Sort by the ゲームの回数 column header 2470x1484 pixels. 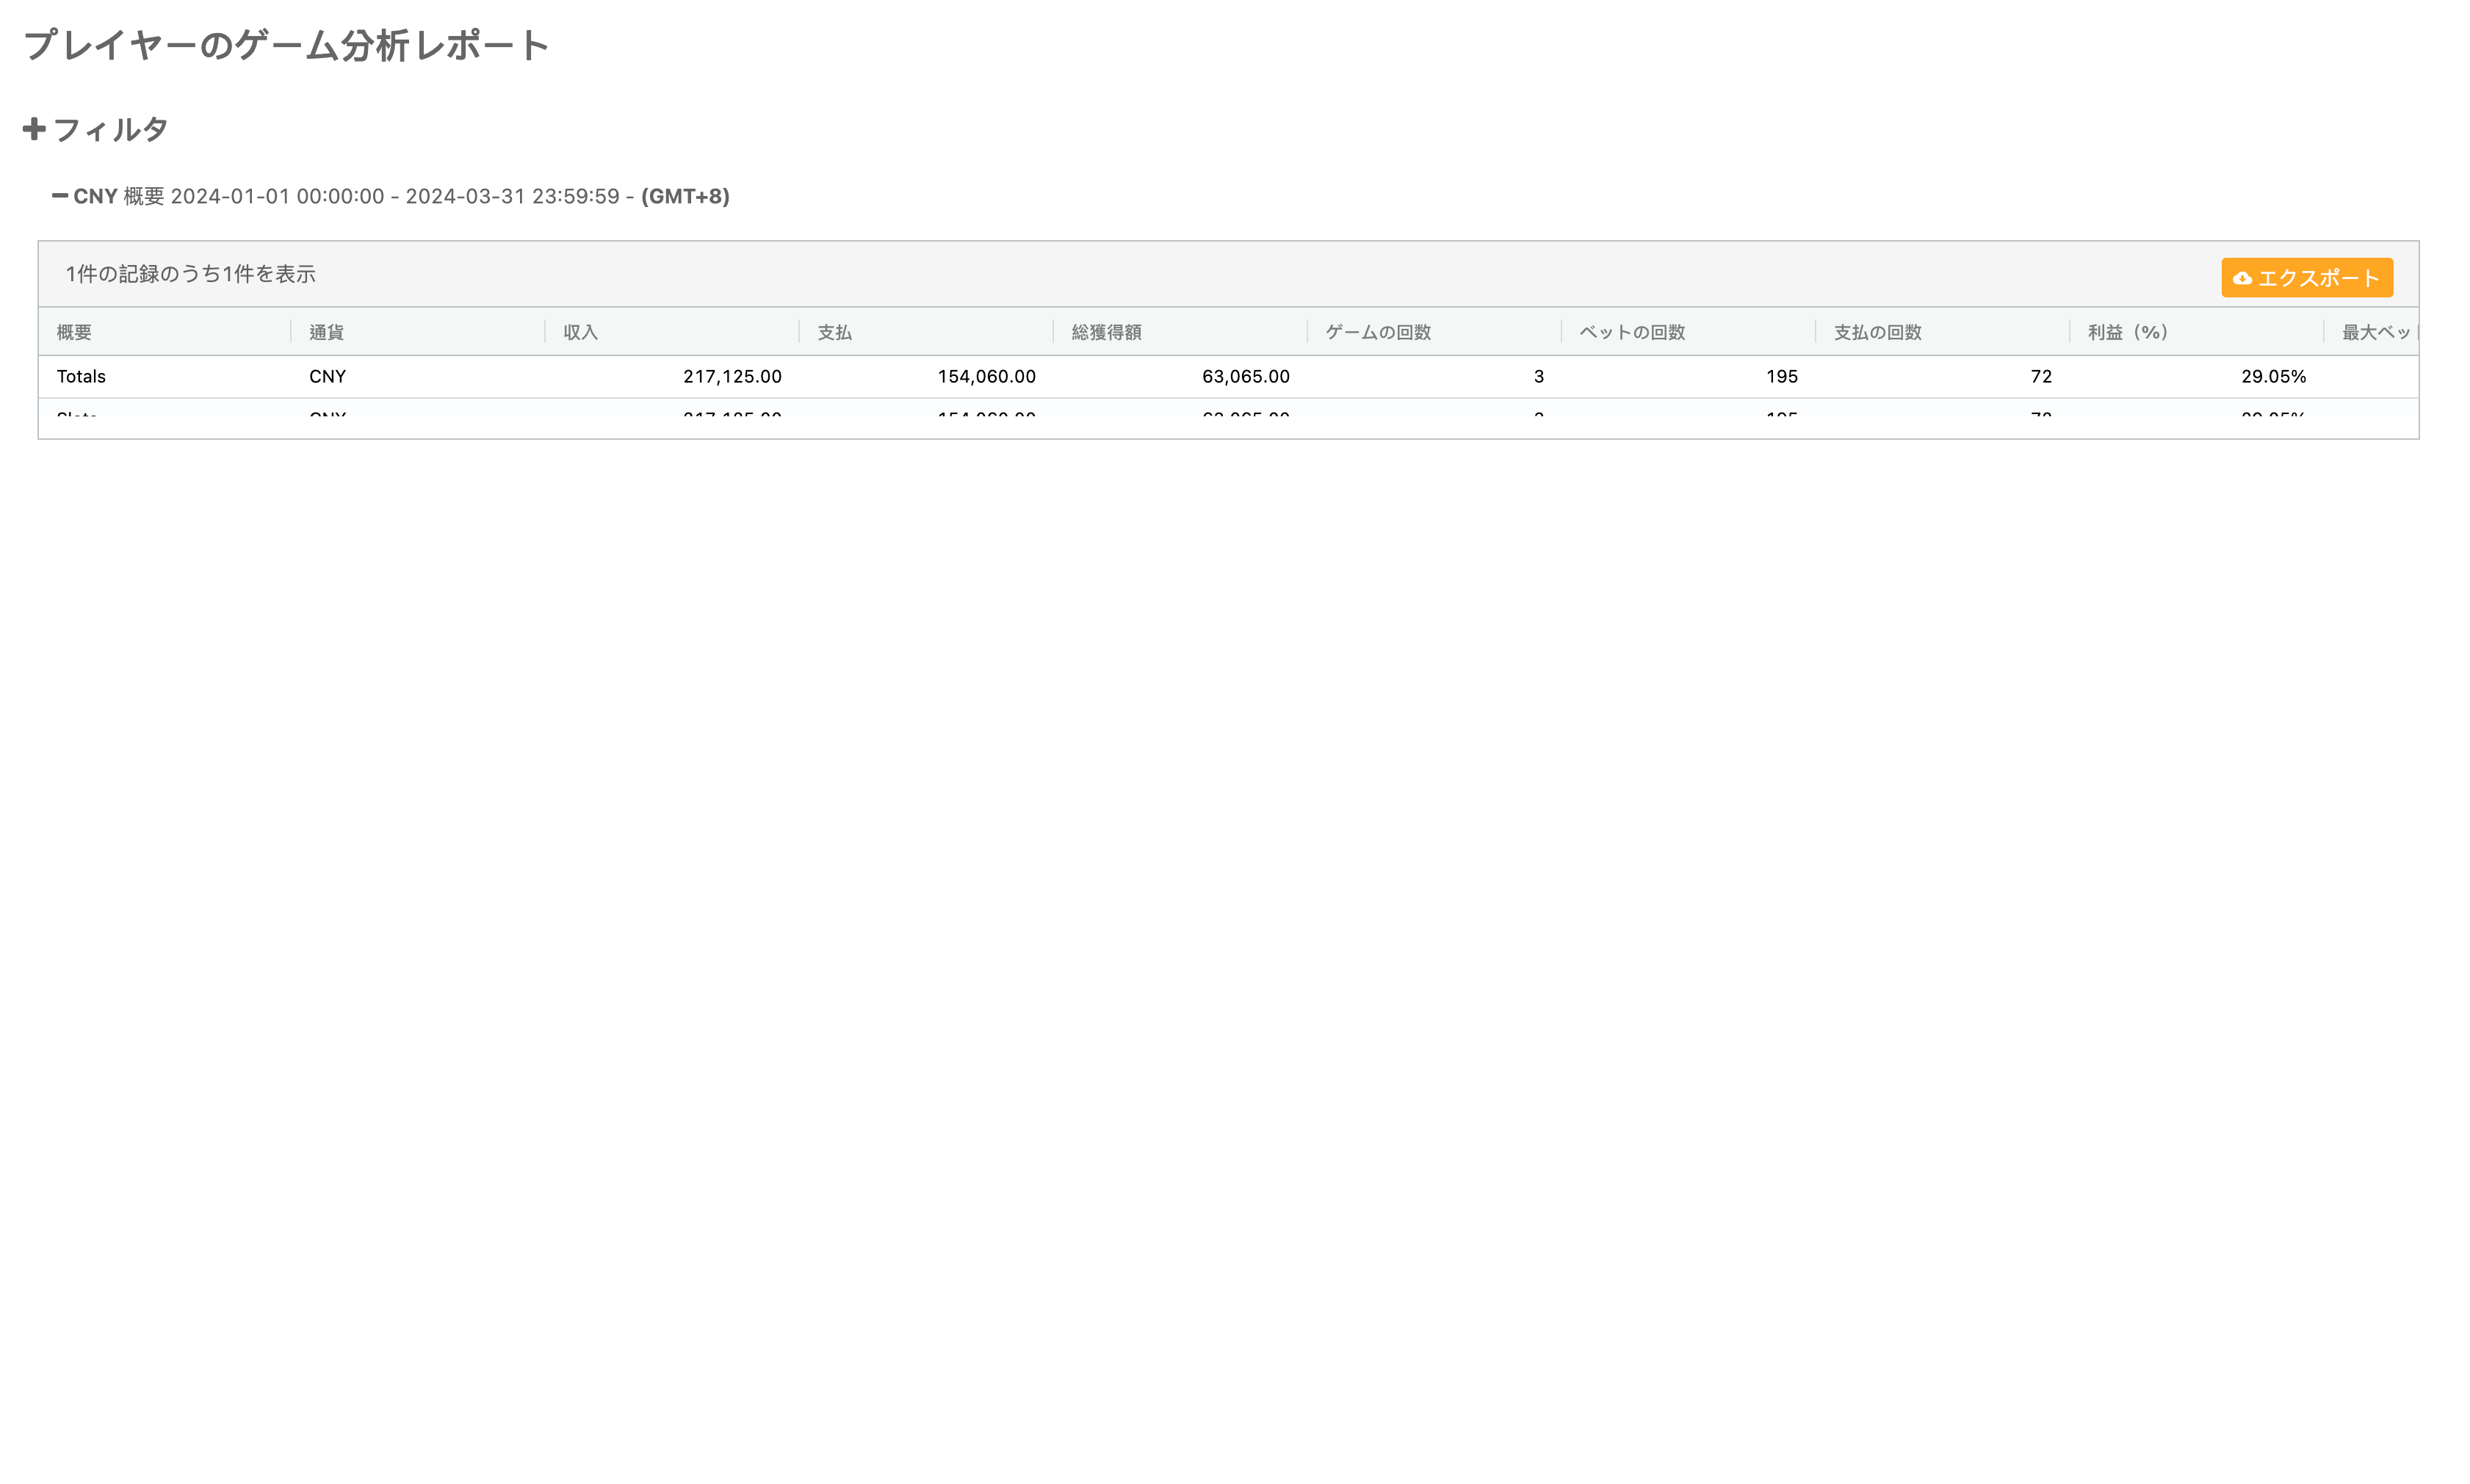coord(1378,332)
